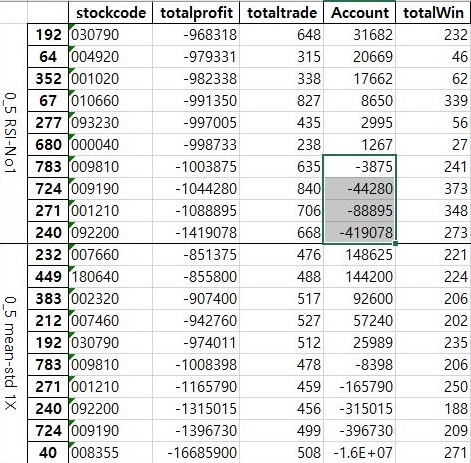Viewport: 471px width, 463px height.
Task: Select stockcode cell 002320
Action: tap(110, 299)
